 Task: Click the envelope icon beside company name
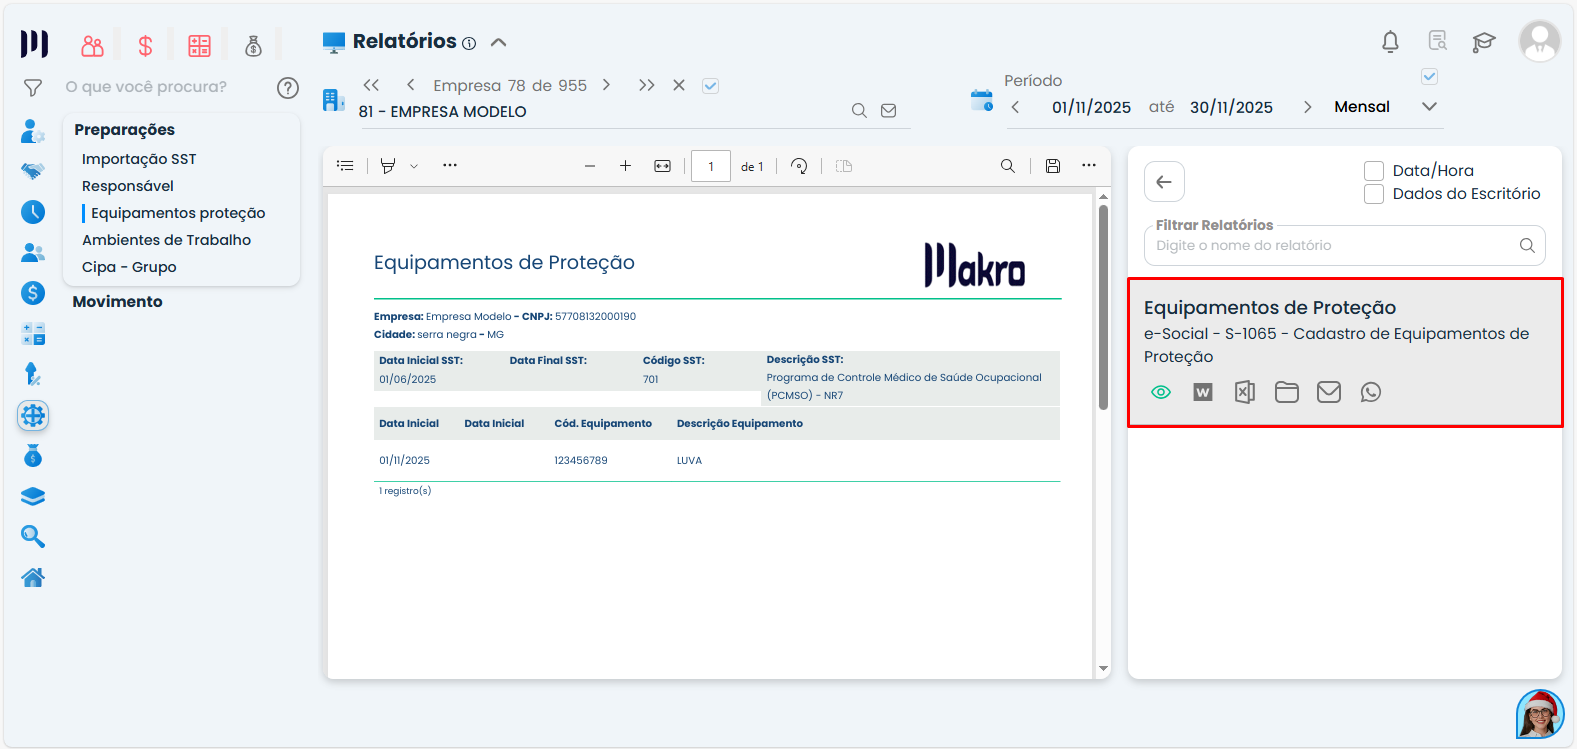click(x=888, y=111)
